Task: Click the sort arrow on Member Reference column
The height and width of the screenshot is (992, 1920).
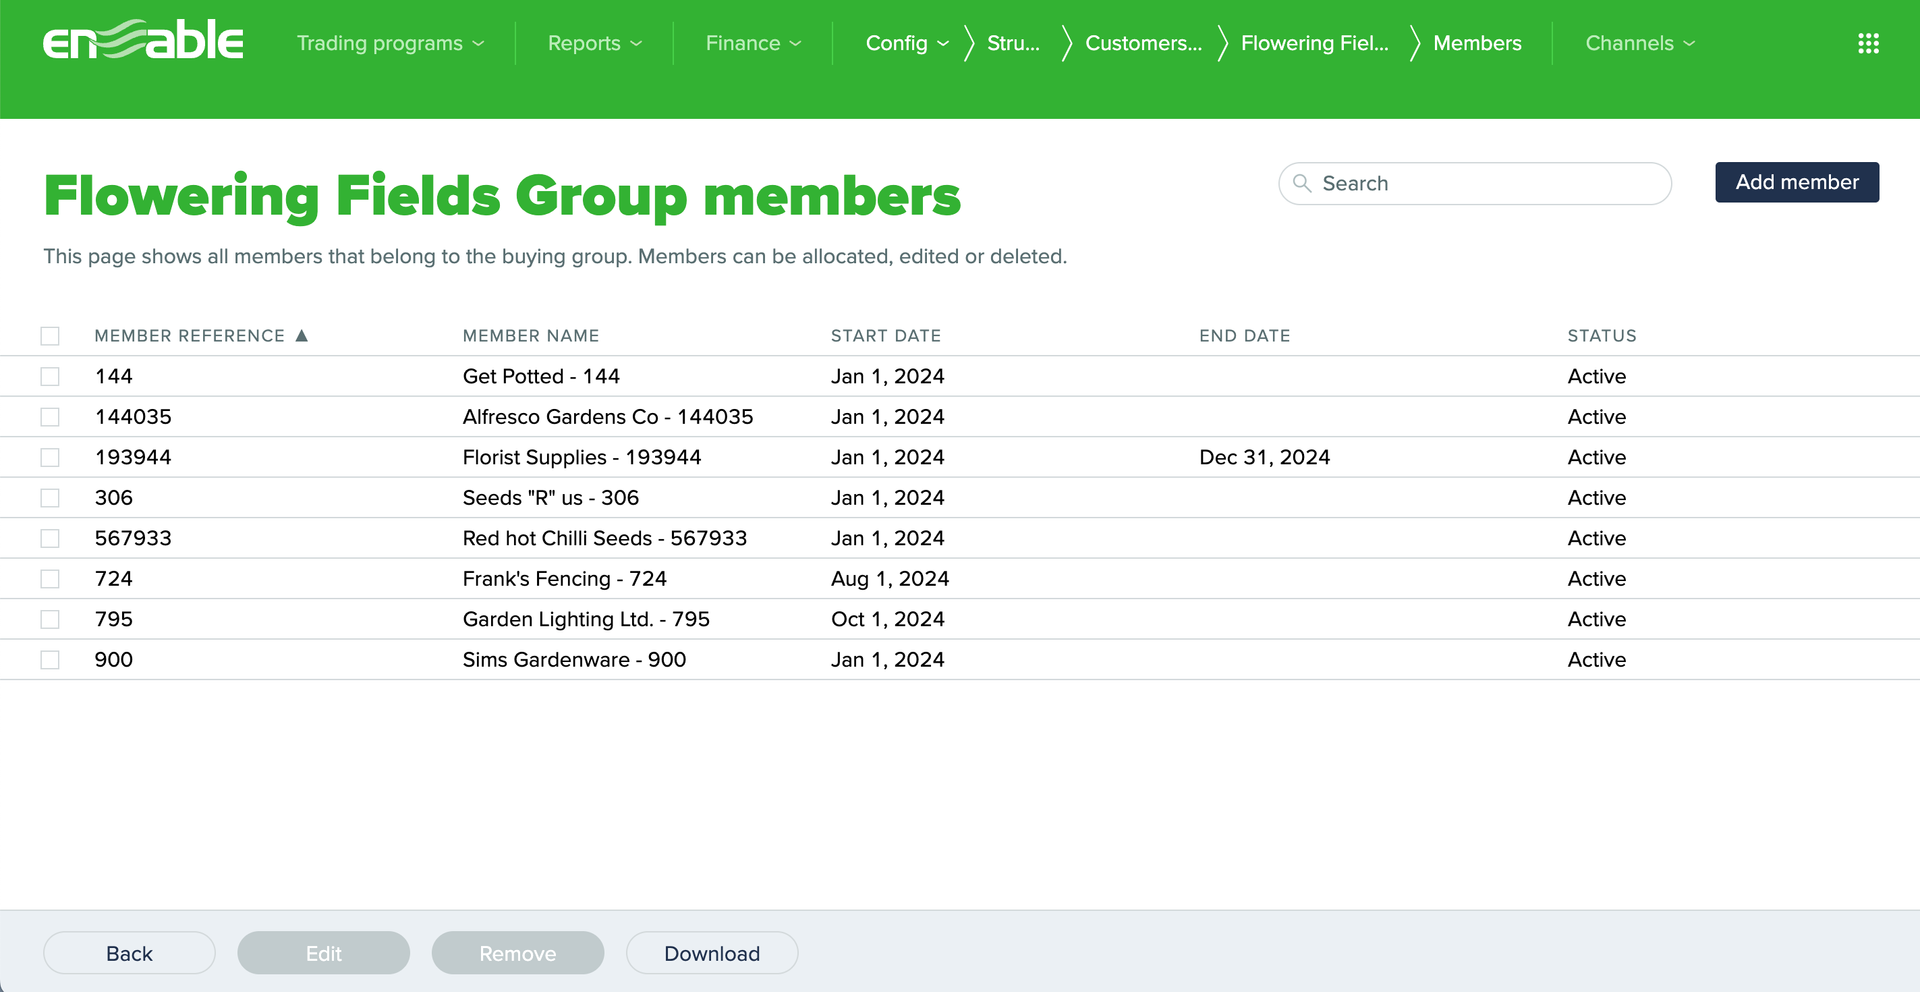Action: tap(302, 336)
